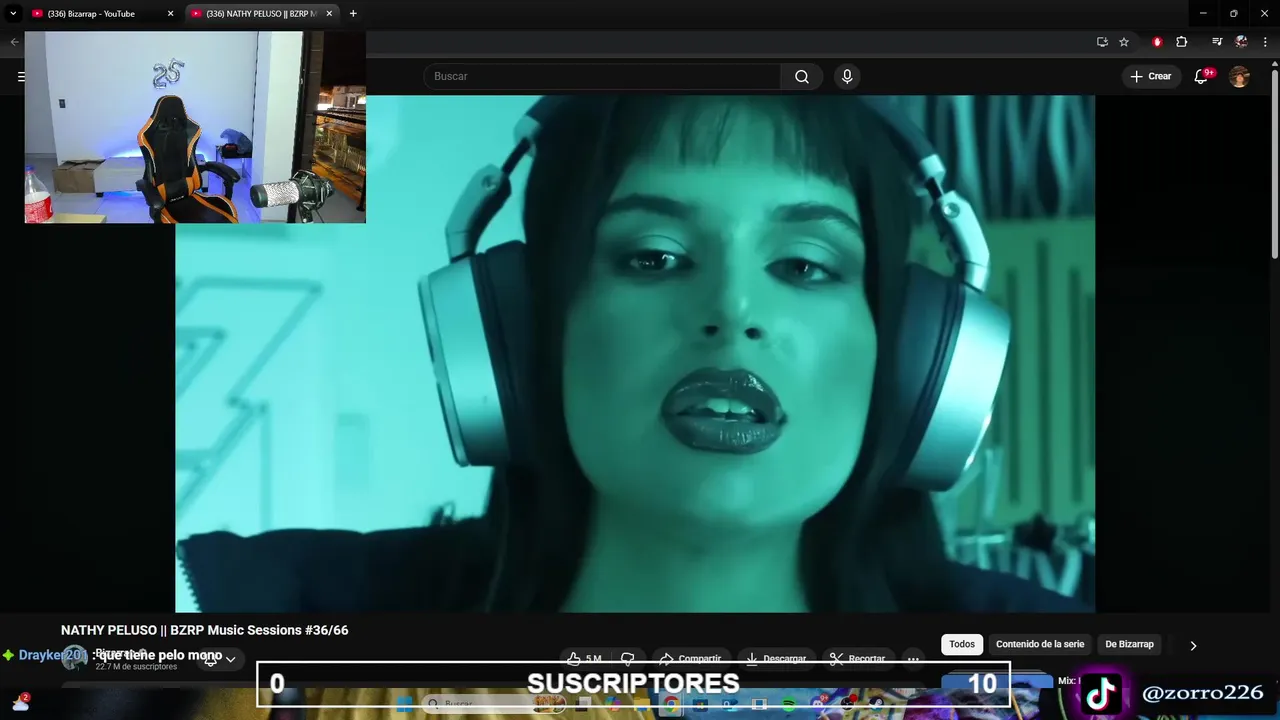
Task: Open a new browser tab
Action: 353,14
